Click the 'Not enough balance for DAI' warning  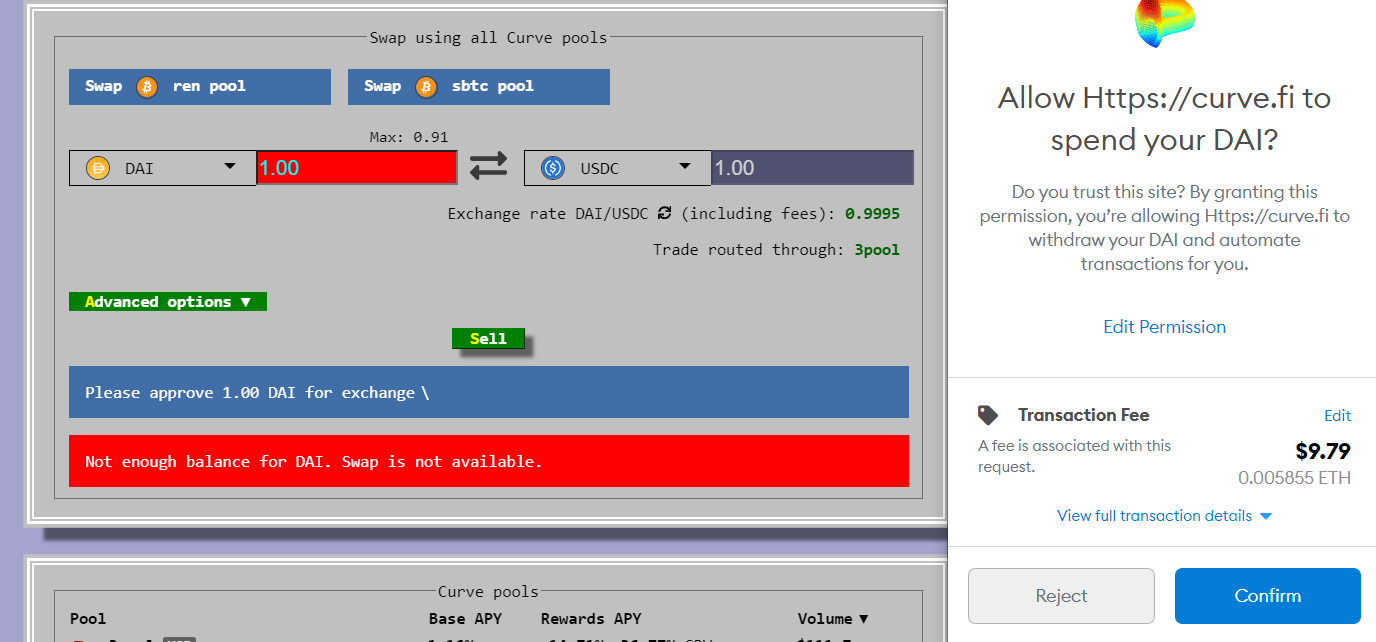pyautogui.click(x=489, y=461)
